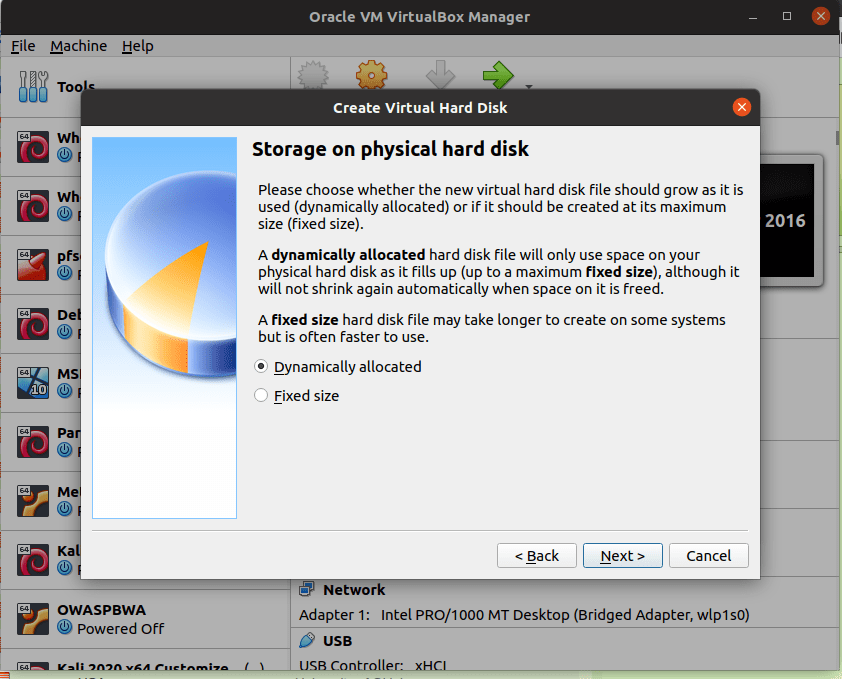Go back with the Back button
842x679 pixels.
[x=537, y=555]
